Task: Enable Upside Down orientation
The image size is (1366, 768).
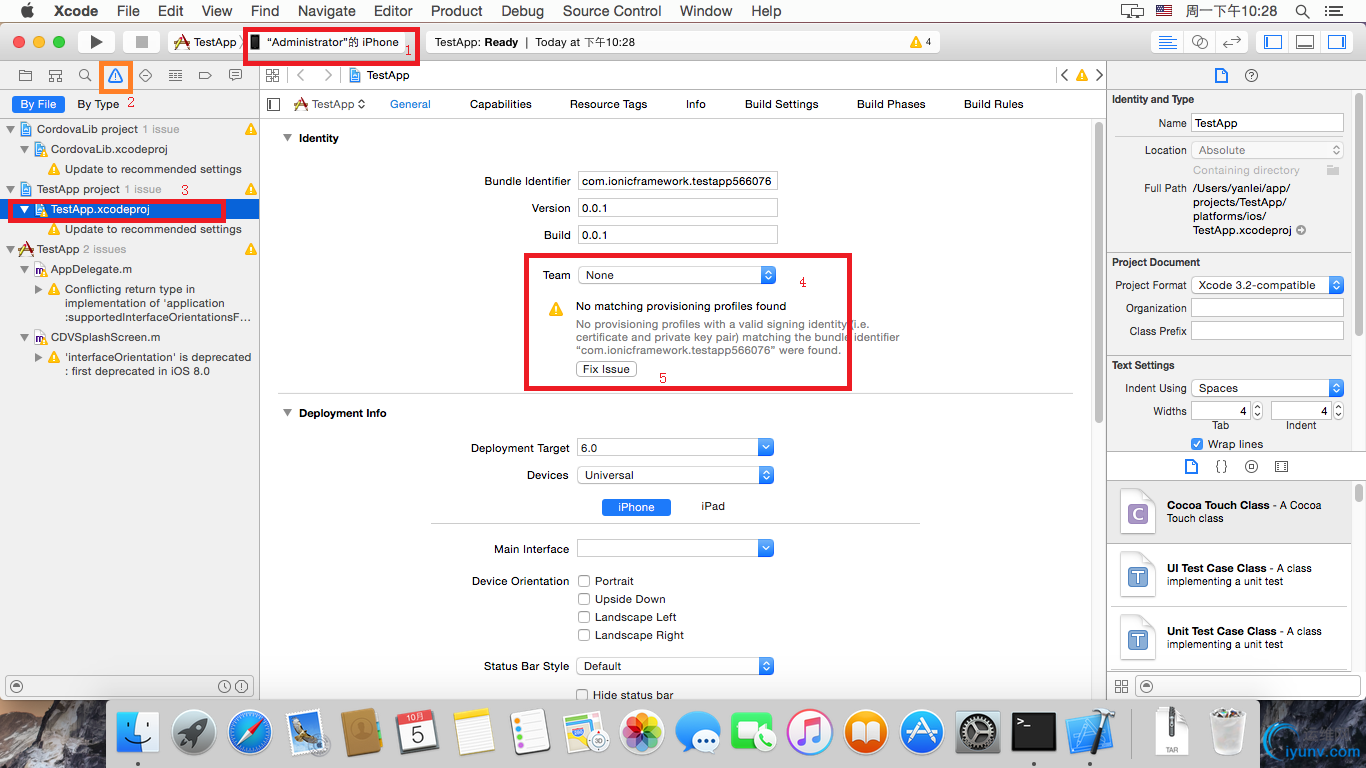Action: tap(584, 599)
